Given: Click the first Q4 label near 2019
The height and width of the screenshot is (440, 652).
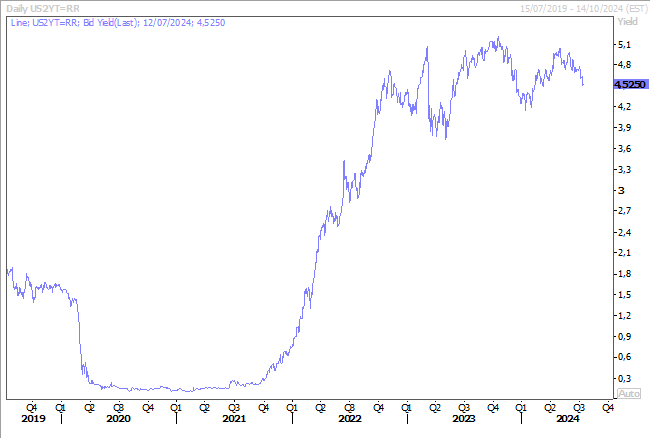Looking at the screenshot, I should coord(32,407).
